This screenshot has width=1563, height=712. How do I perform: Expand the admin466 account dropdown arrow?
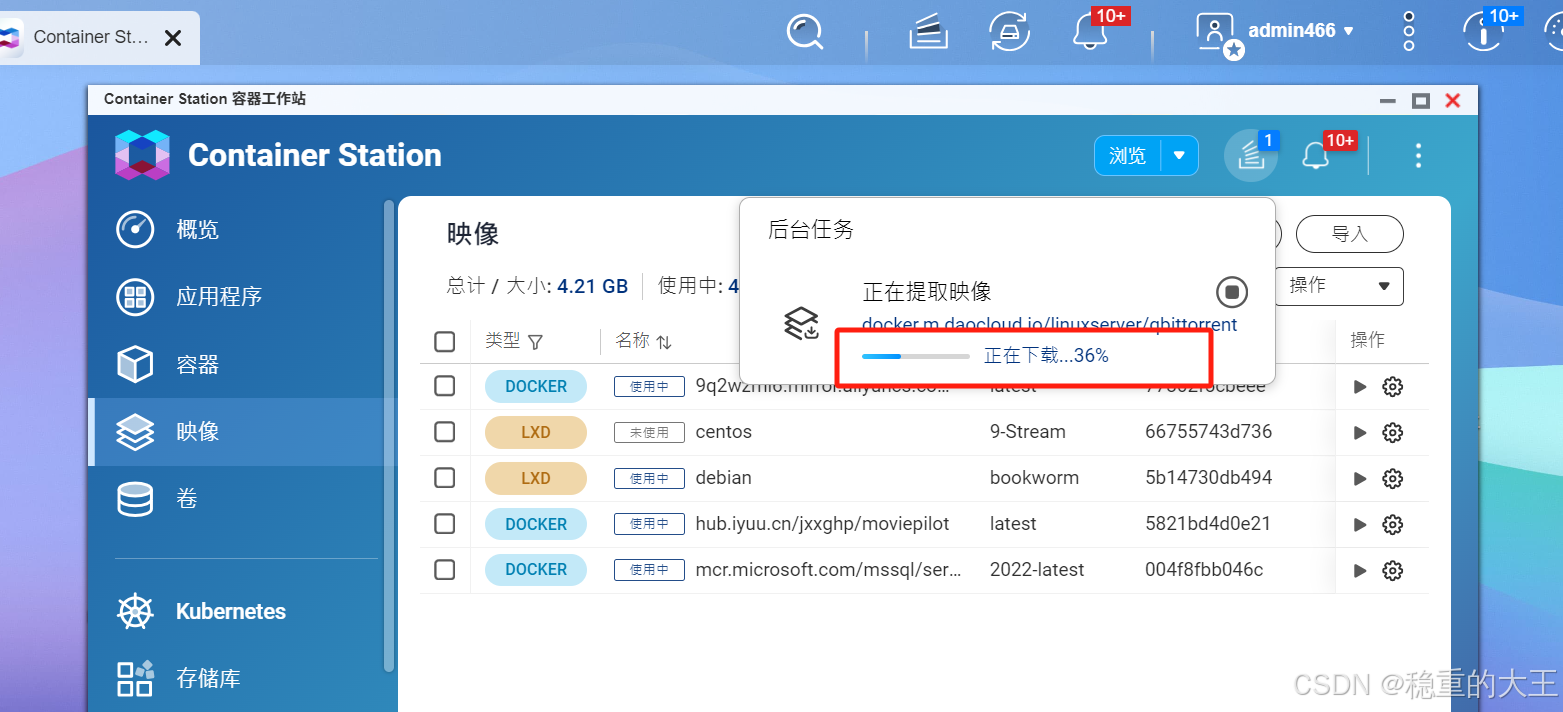(x=1348, y=31)
